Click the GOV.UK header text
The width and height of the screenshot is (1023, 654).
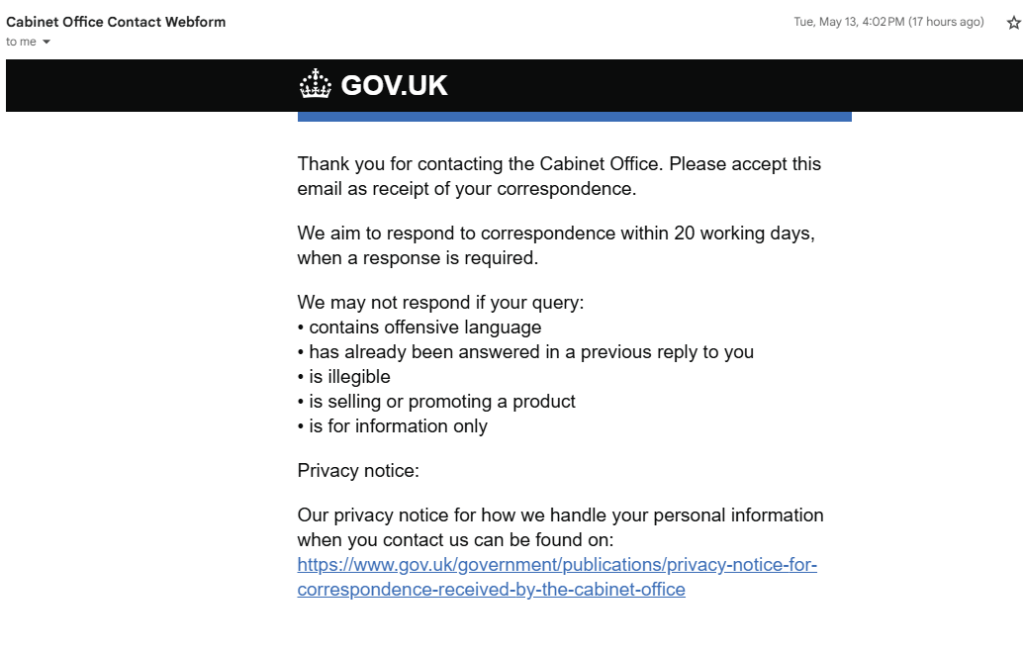pos(393,86)
